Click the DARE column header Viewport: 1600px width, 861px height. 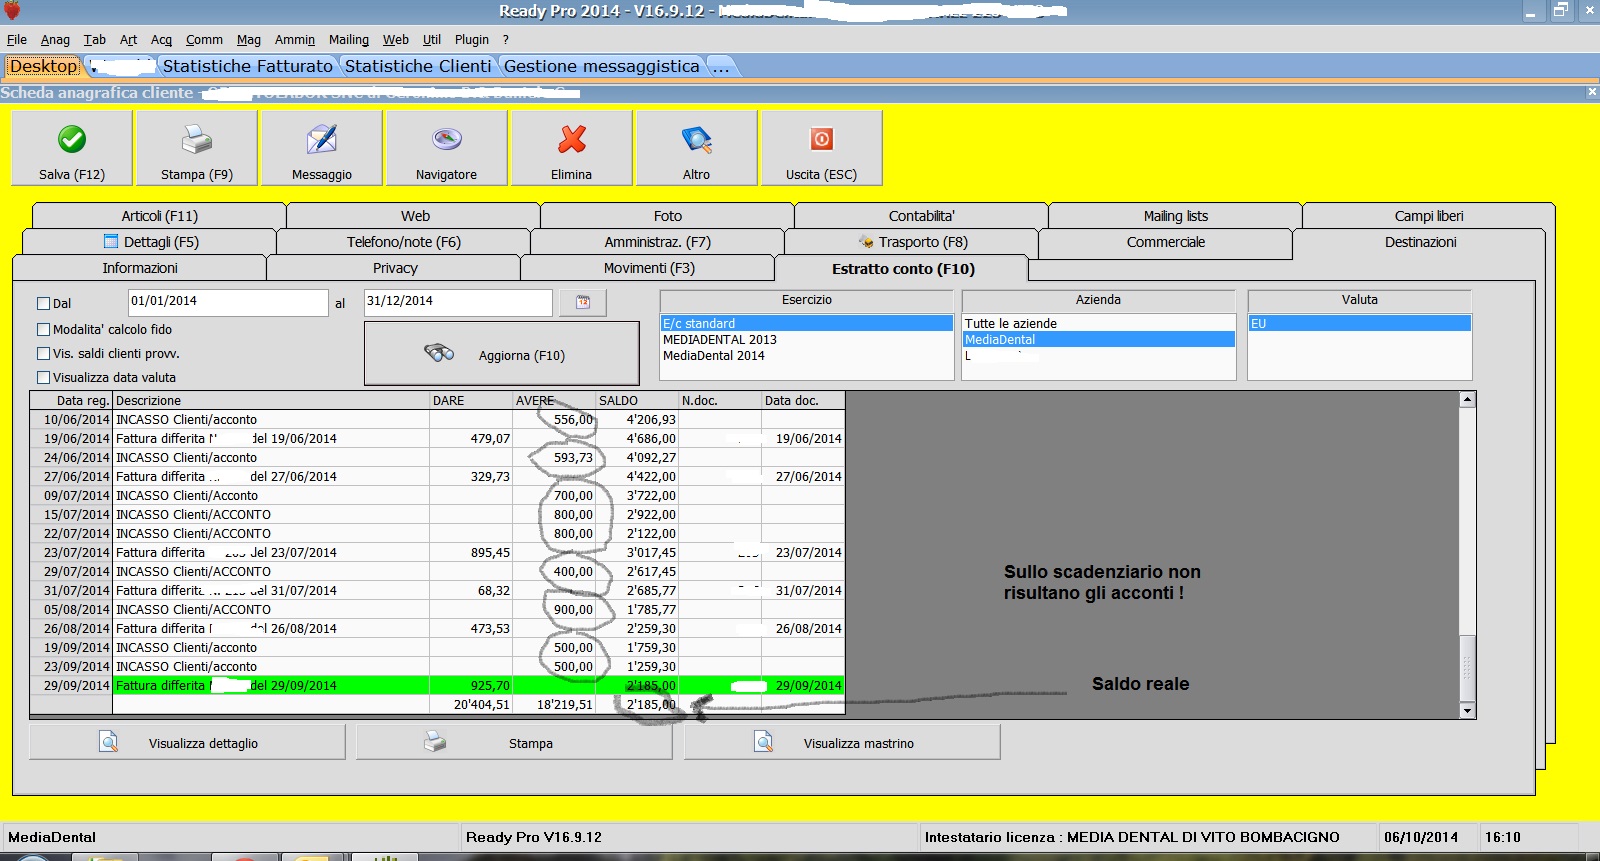point(471,401)
